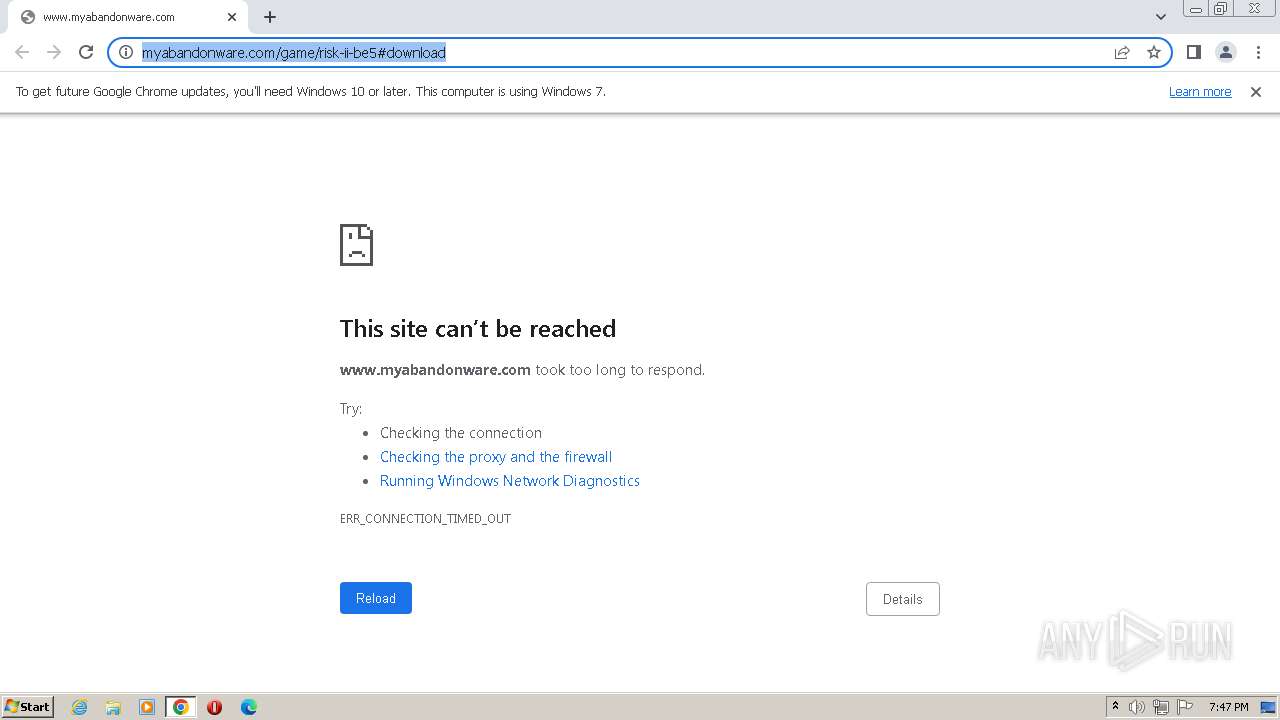Show hidden system tray icons

1115,707
